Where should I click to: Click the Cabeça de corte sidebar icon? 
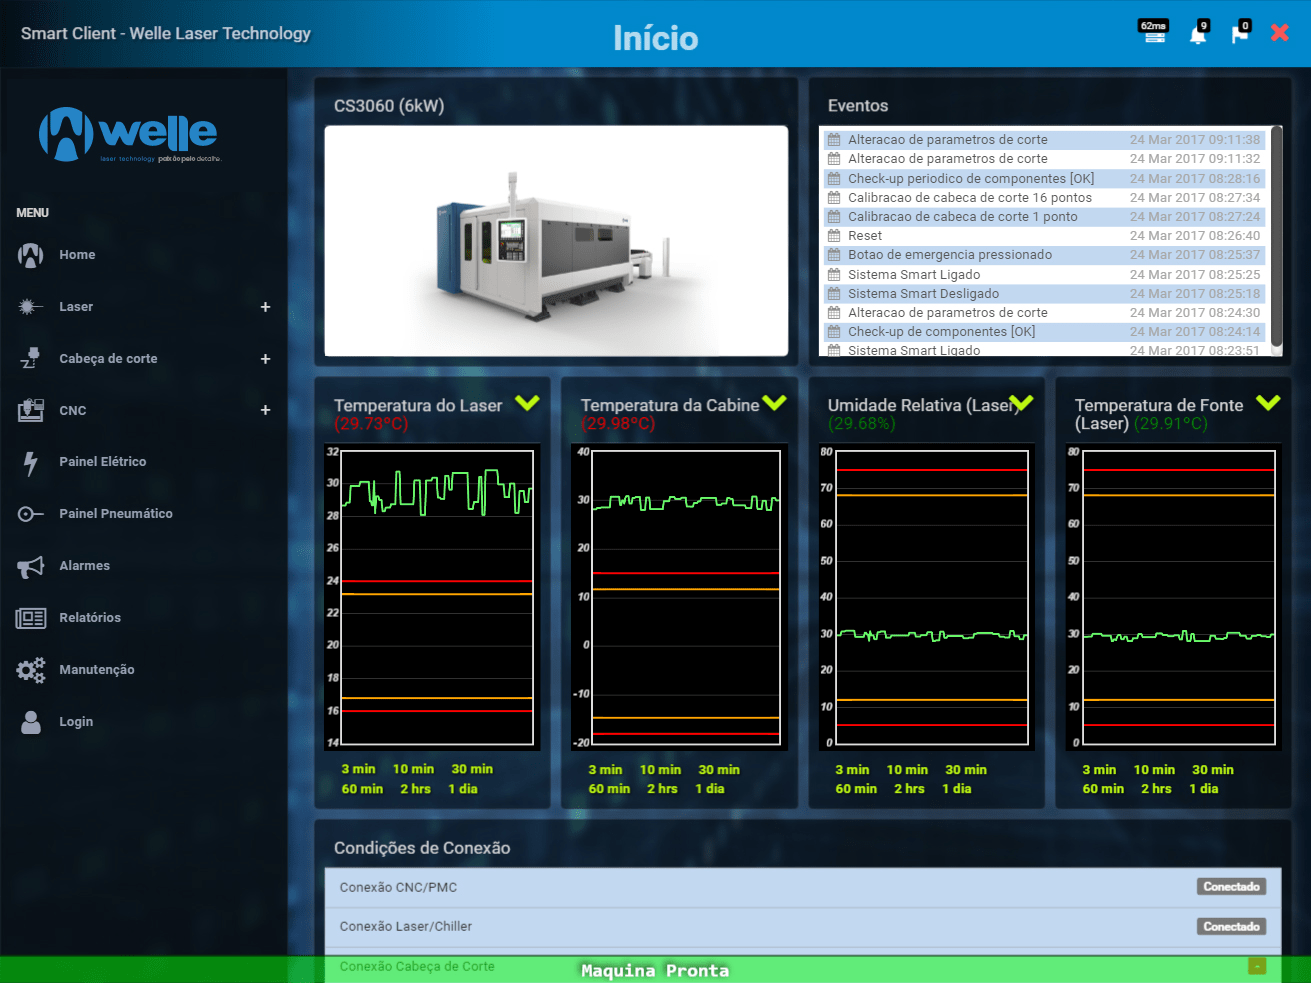pyautogui.click(x=31, y=358)
